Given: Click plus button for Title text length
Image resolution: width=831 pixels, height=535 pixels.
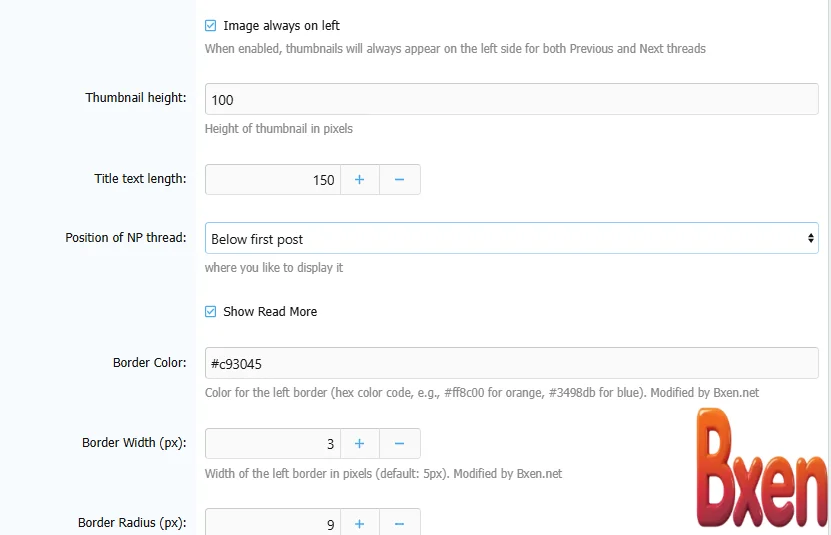Looking at the screenshot, I should (x=360, y=180).
